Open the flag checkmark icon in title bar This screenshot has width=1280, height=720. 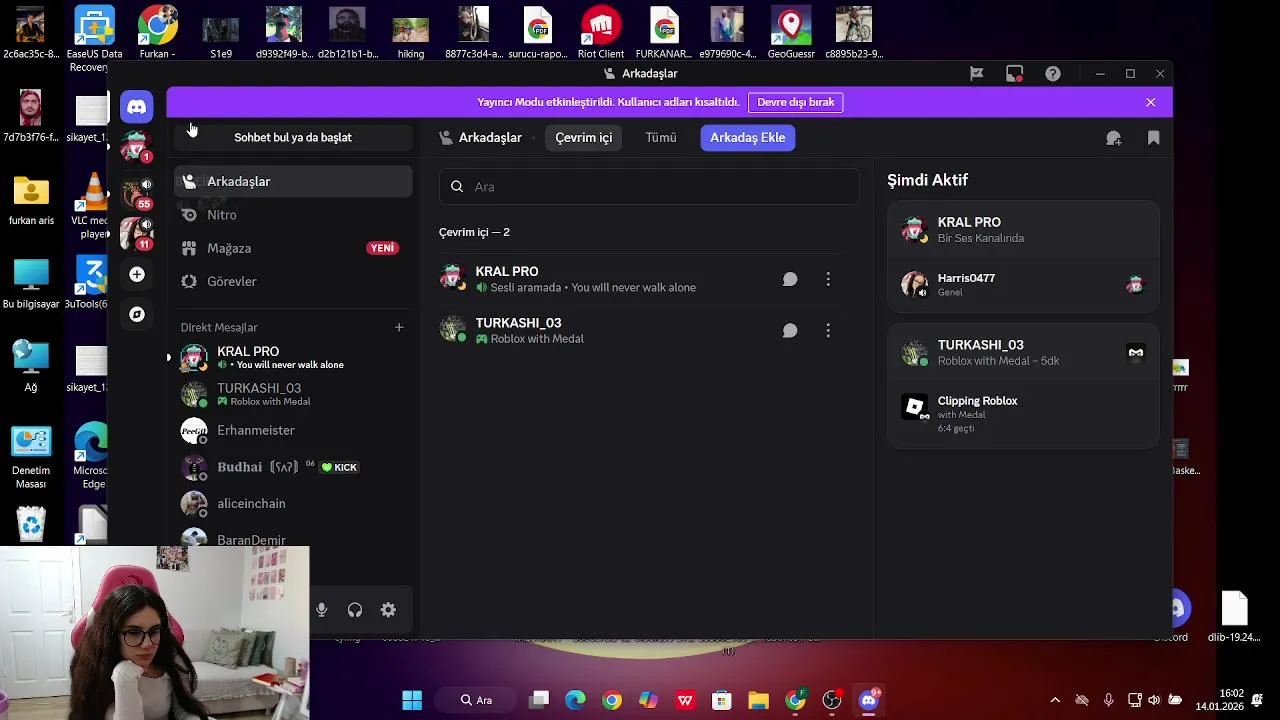[x=977, y=73]
